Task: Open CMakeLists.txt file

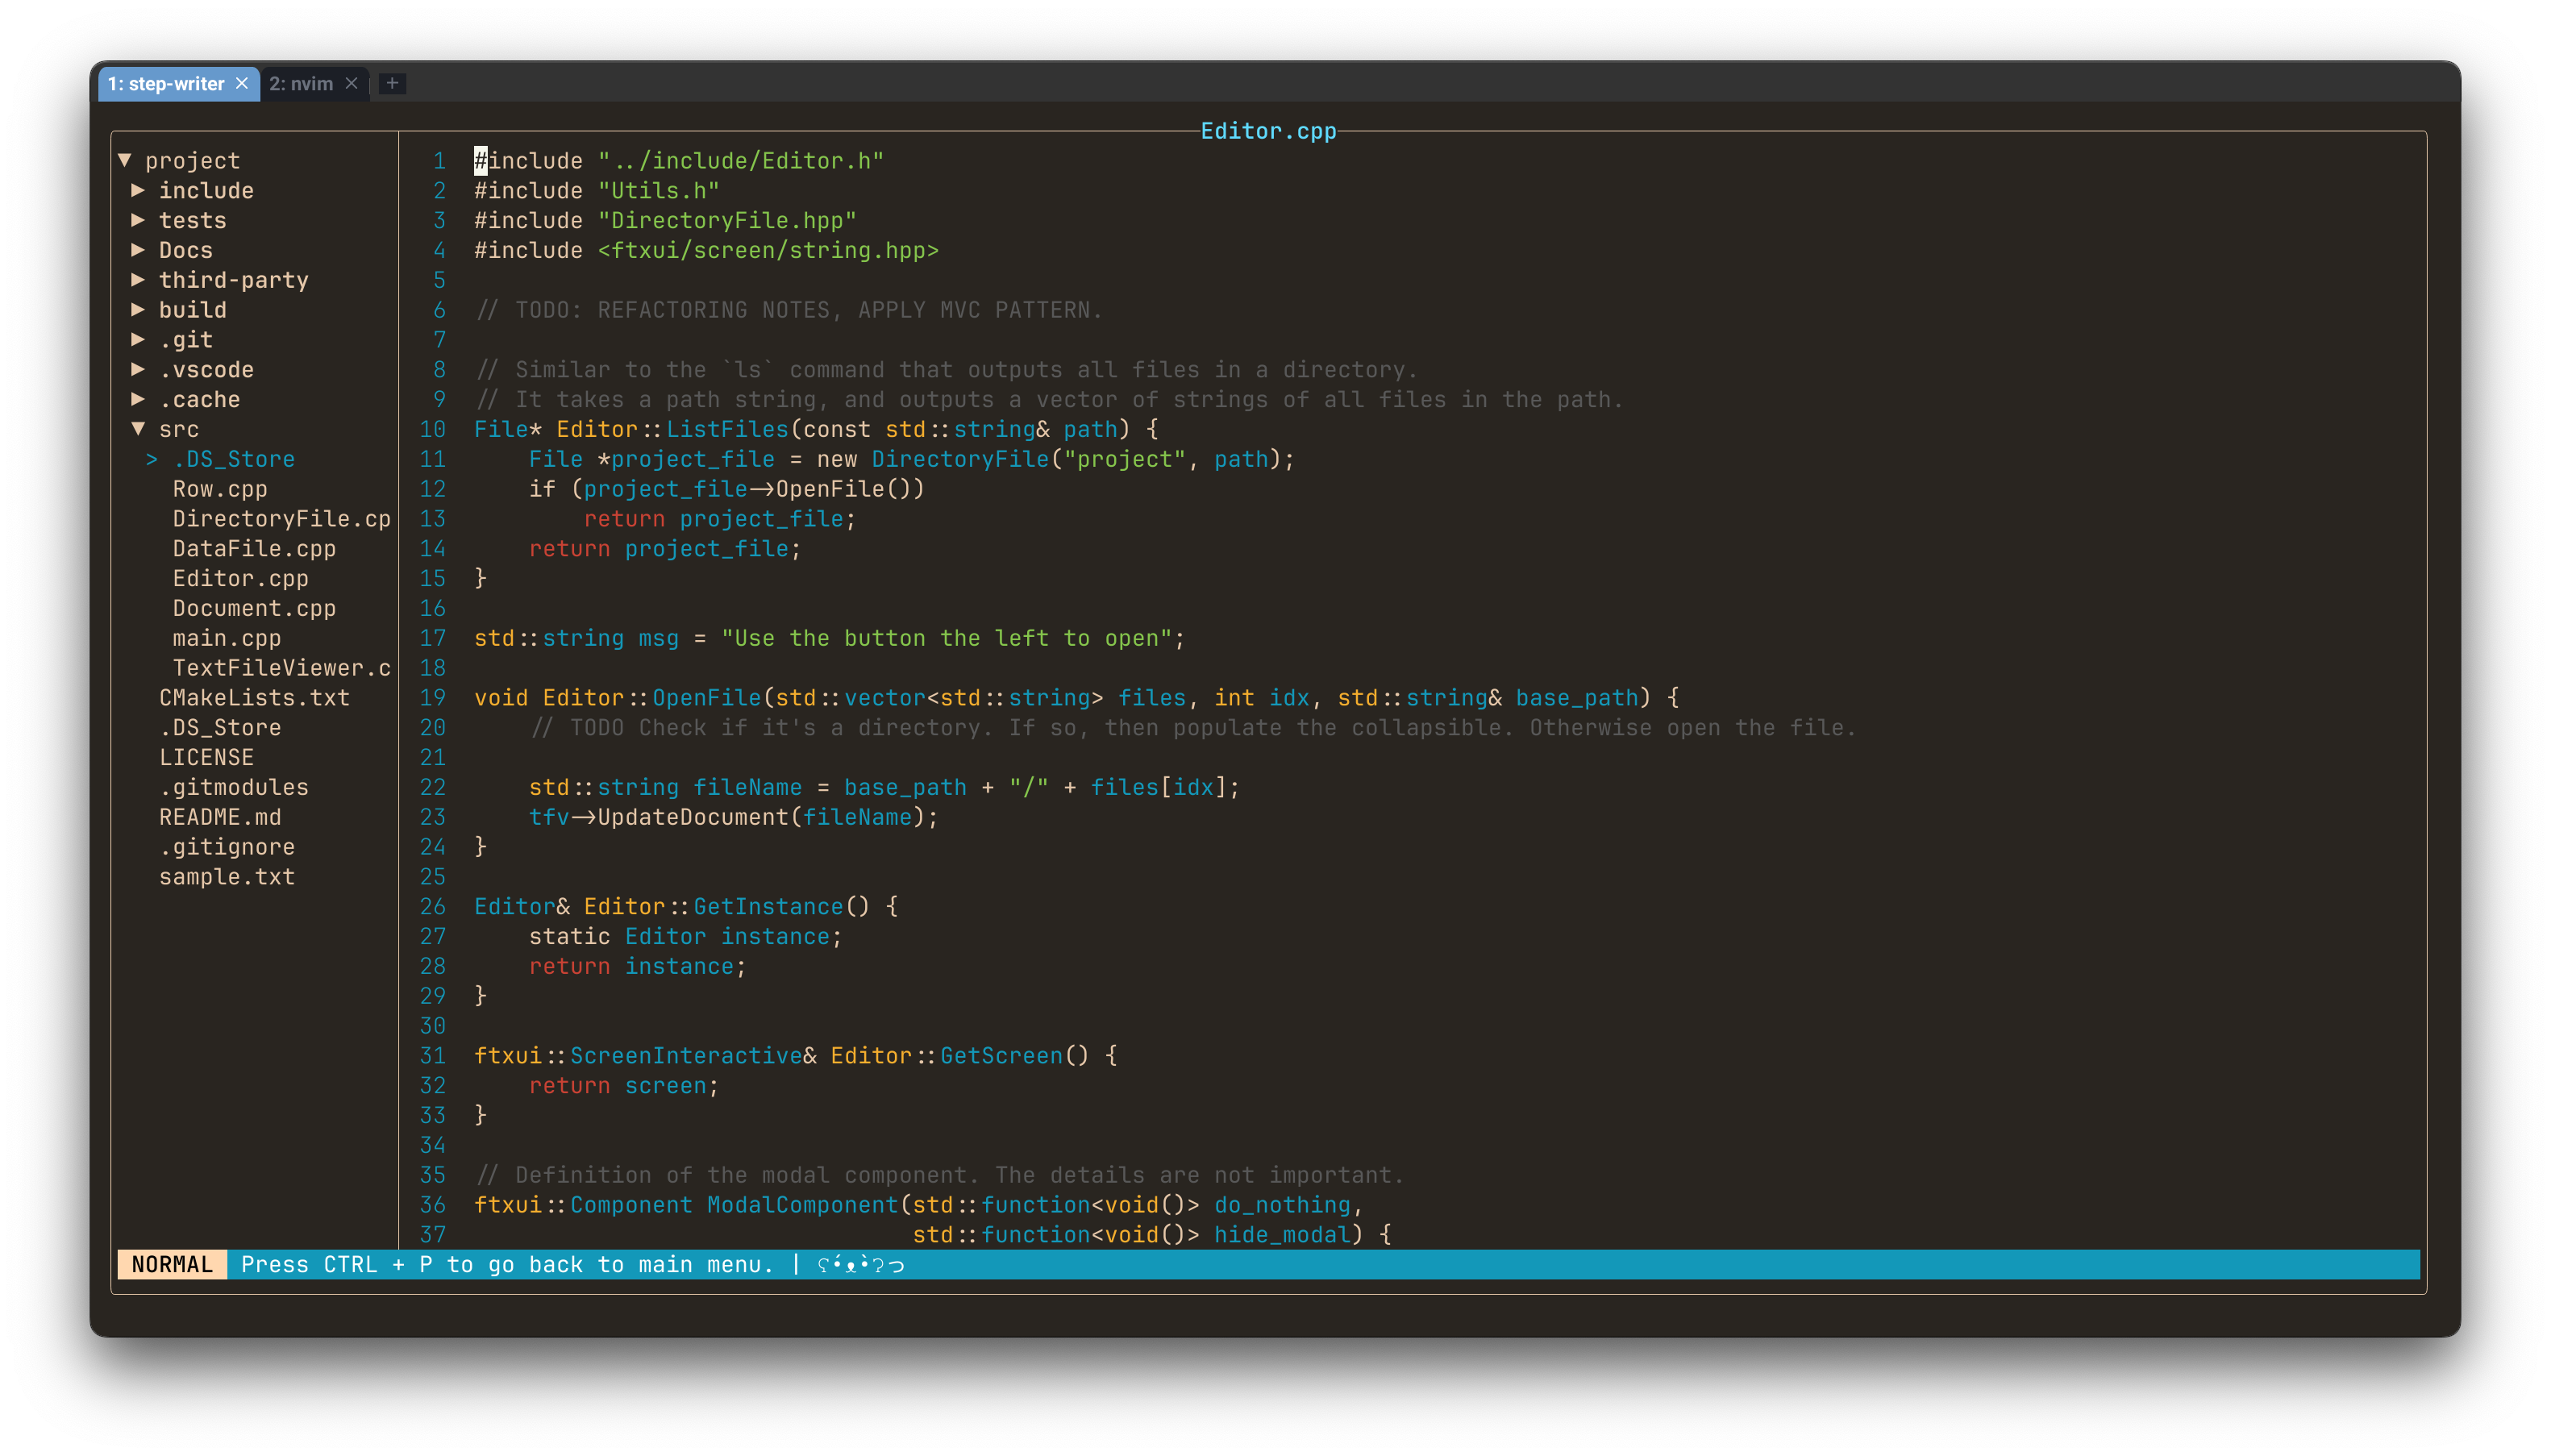Action: point(254,698)
